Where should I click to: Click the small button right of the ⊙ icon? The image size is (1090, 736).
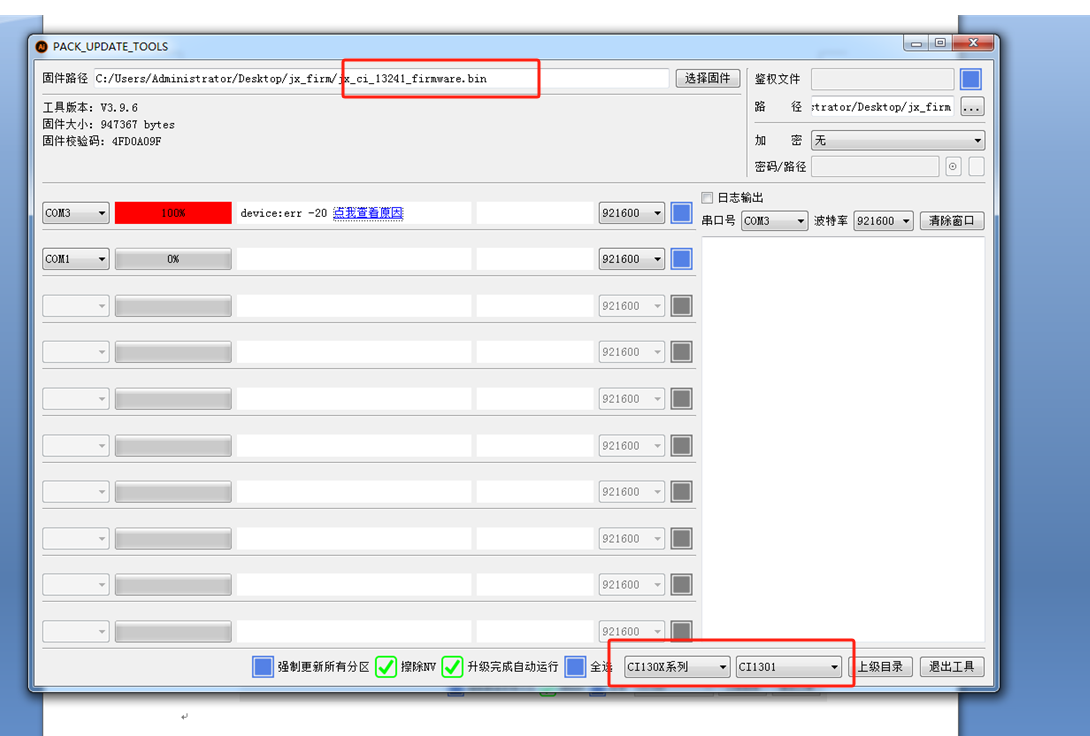pos(975,166)
